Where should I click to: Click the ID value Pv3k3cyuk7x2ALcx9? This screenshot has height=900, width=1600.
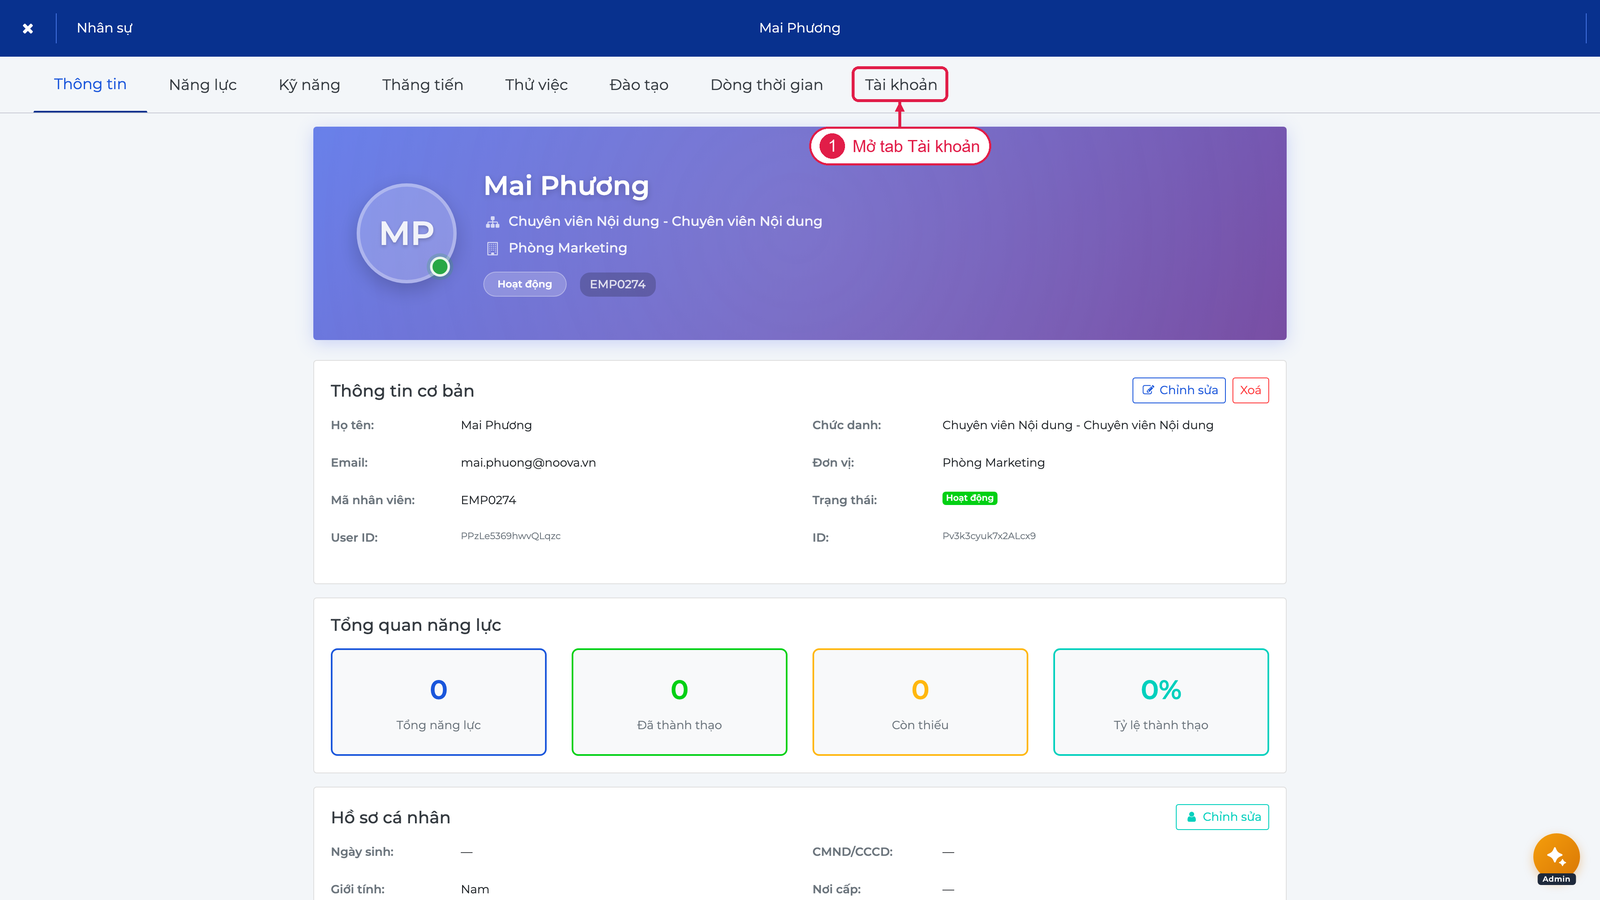click(x=989, y=536)
